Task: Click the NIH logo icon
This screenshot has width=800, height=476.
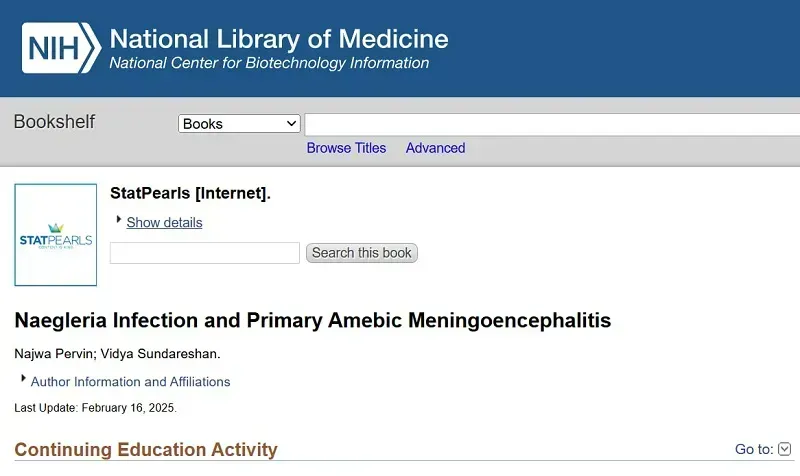Action: (x=61, y=48)
